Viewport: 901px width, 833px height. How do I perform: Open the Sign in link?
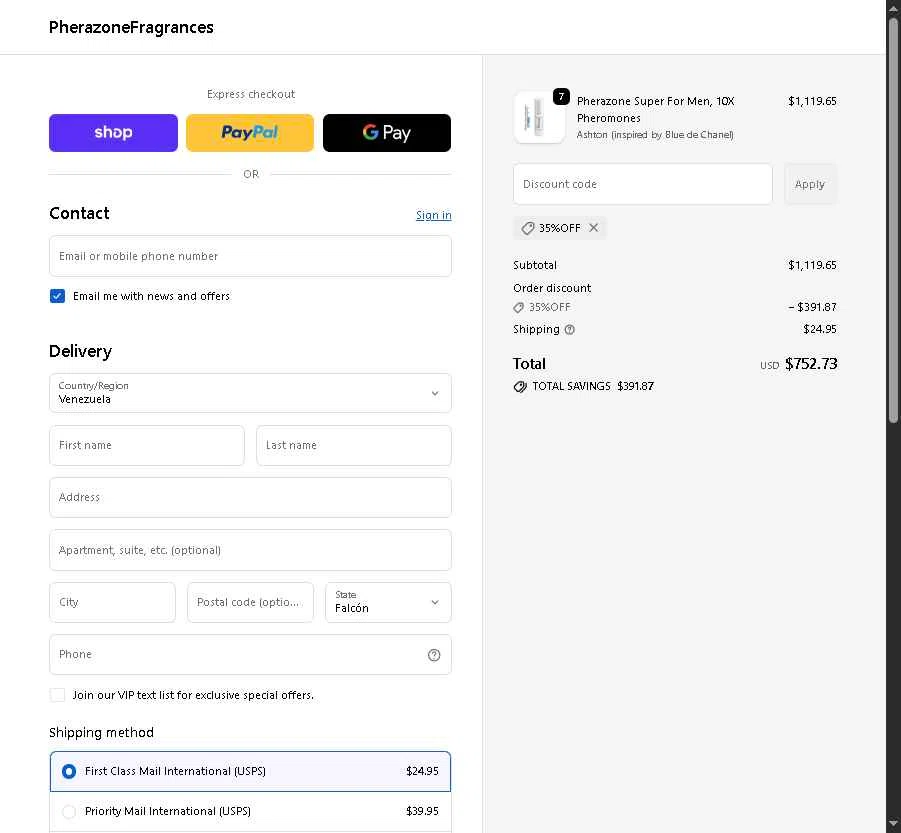433,215
